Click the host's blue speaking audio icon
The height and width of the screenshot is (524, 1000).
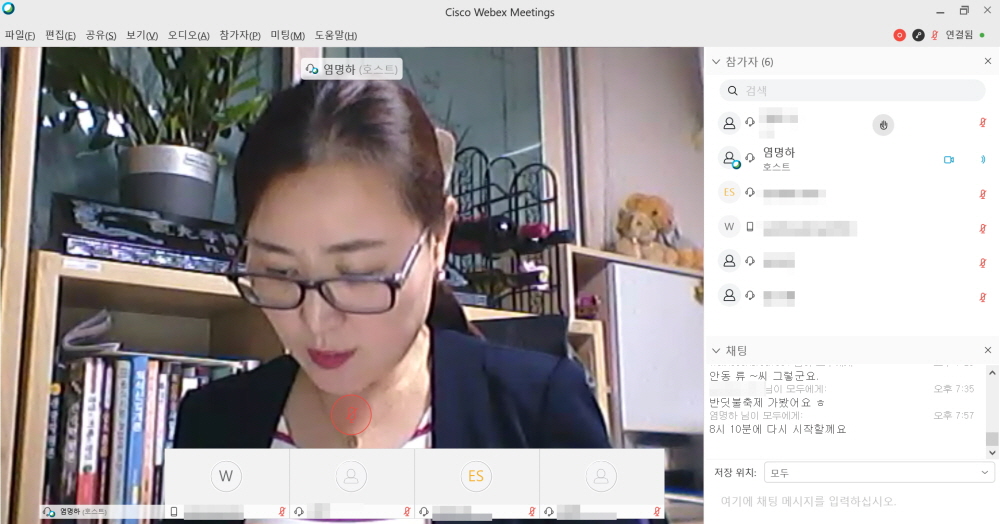click(x=982, y=159)
